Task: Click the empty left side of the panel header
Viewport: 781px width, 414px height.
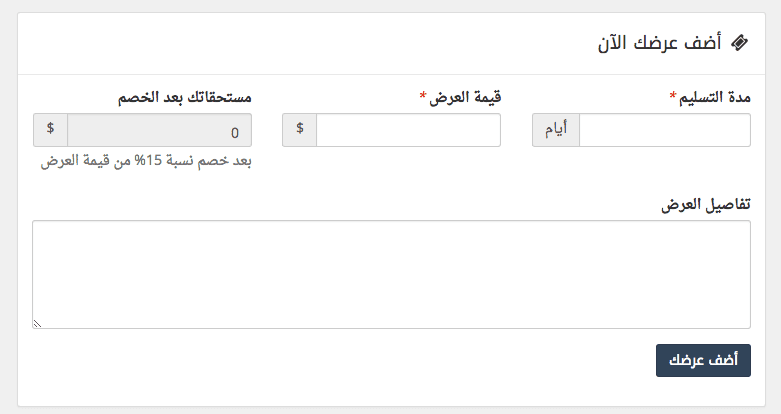Action: click(x=250, y=43)
